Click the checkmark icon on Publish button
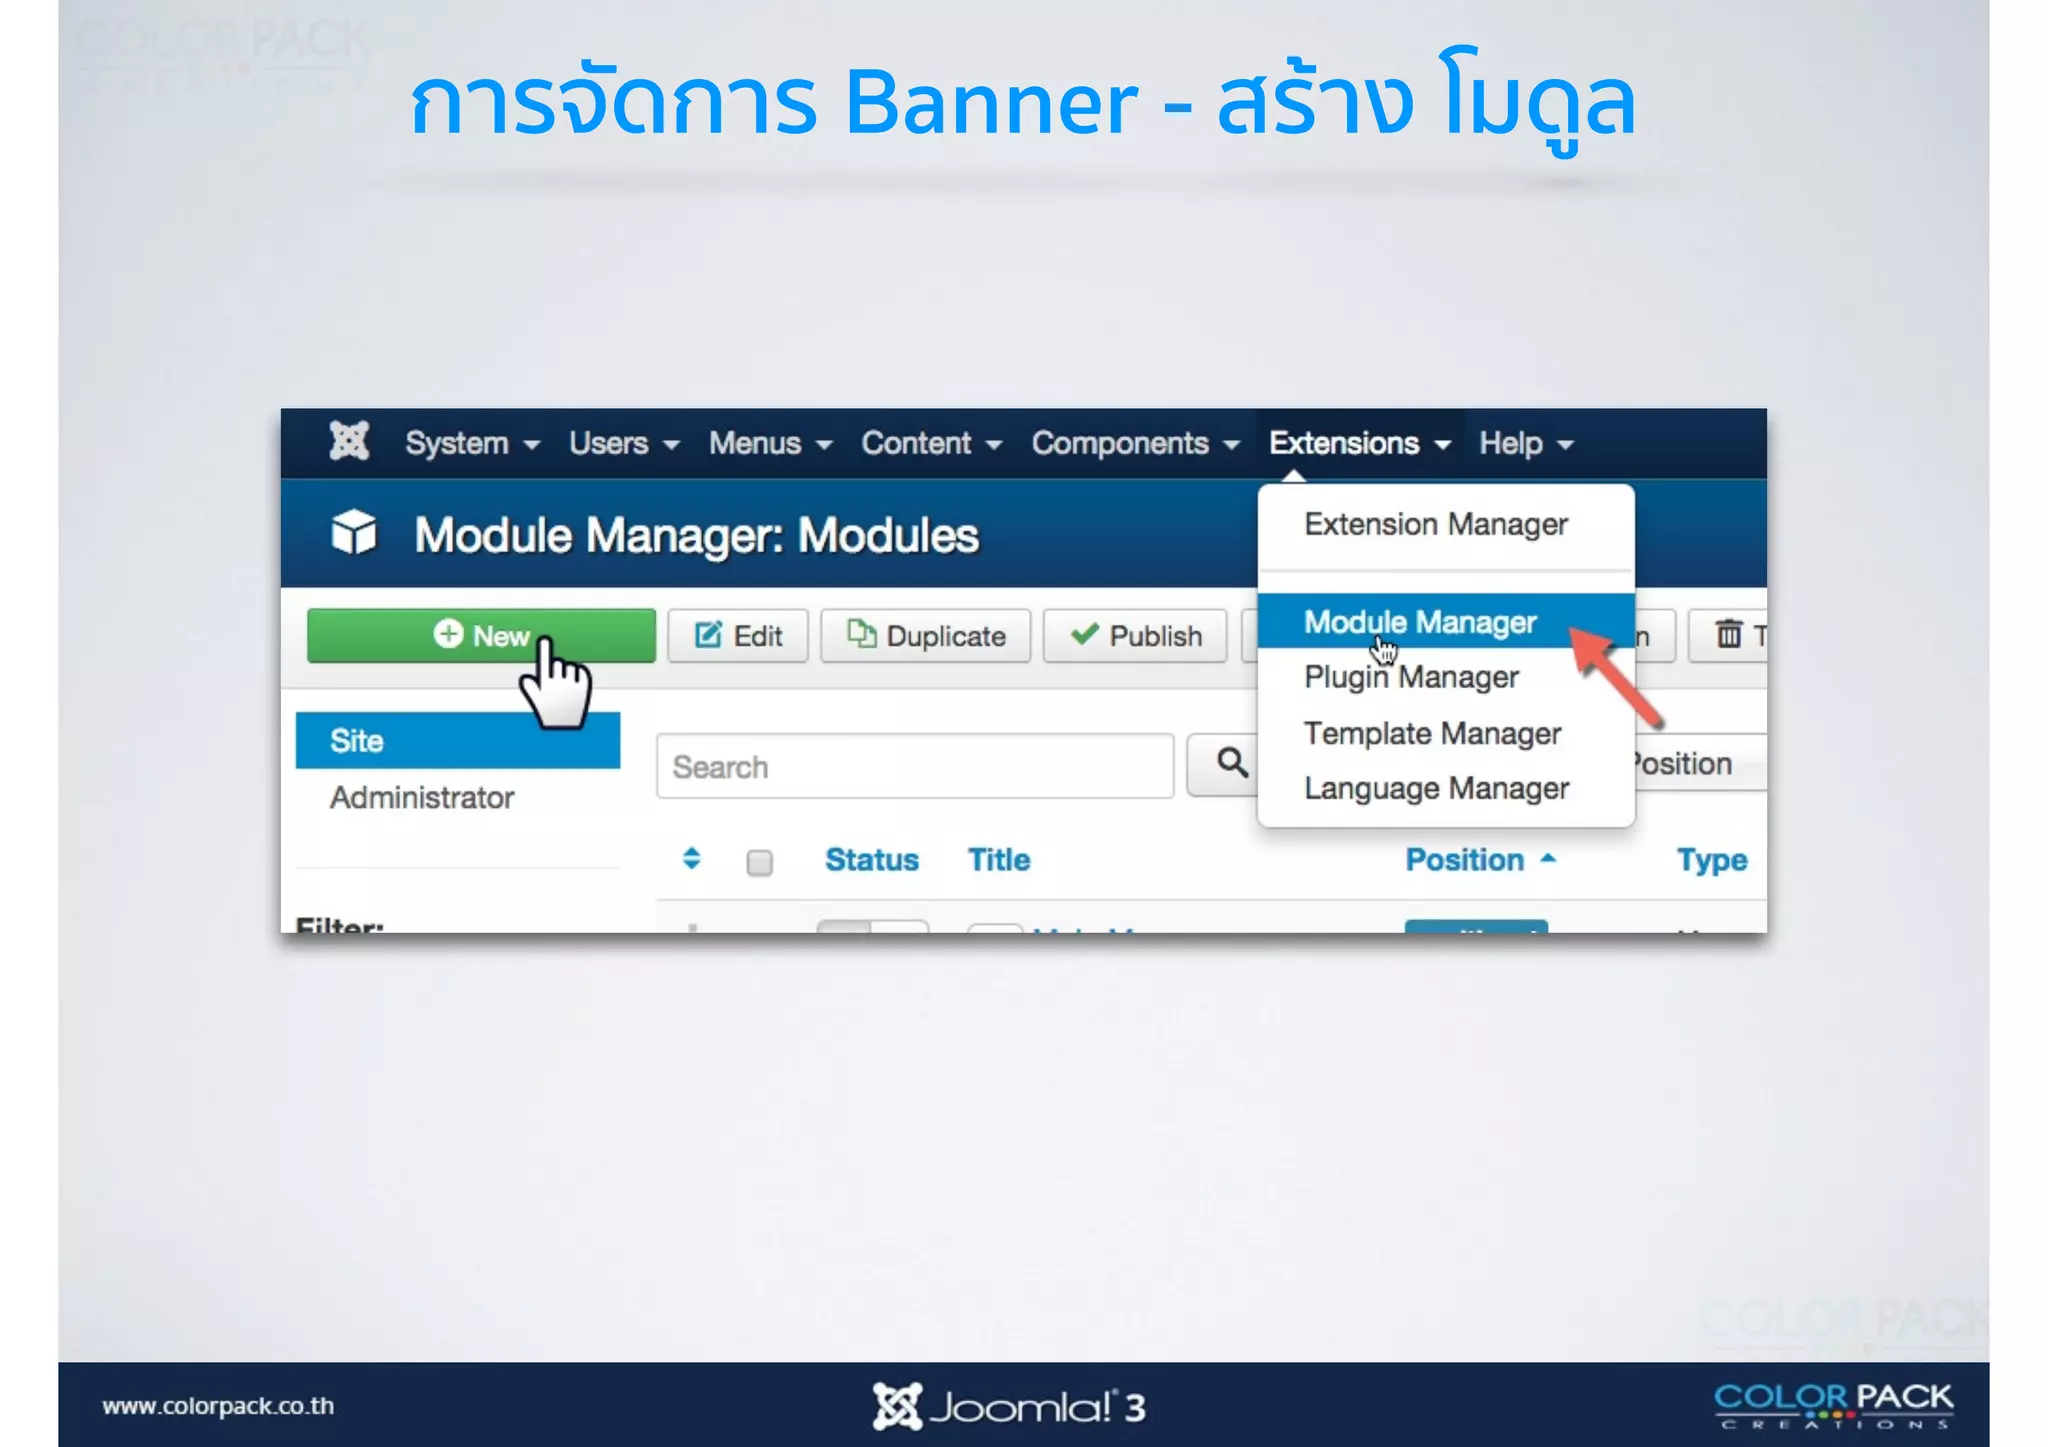Screen dimensions: 2048x1447 coord(1084,633)
